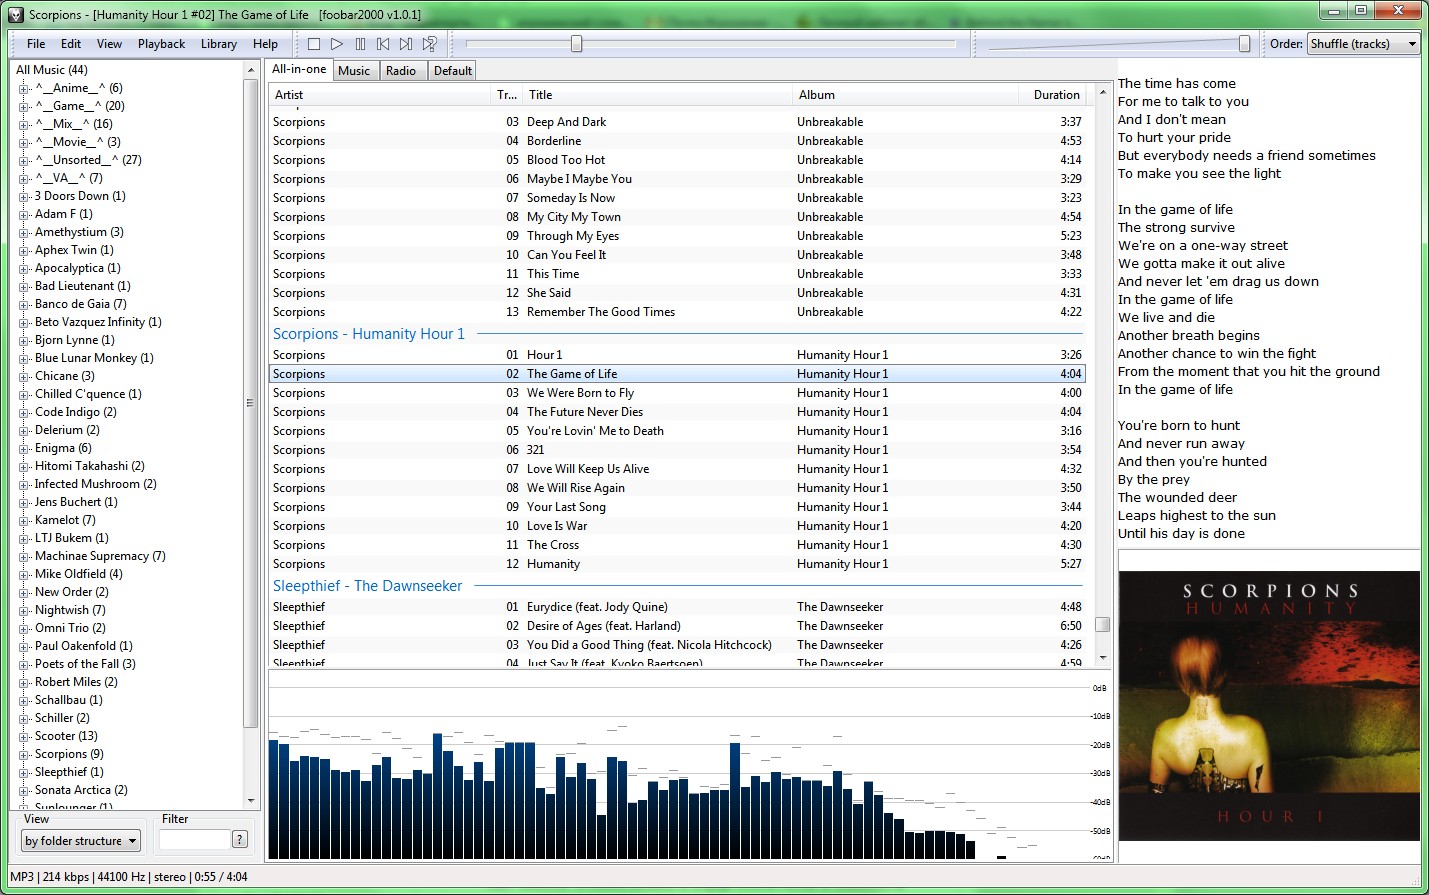This screenshot has width=1429, height=895.
Task: Select track 'Humanity' by Scorpions
Action: [677, 564]
